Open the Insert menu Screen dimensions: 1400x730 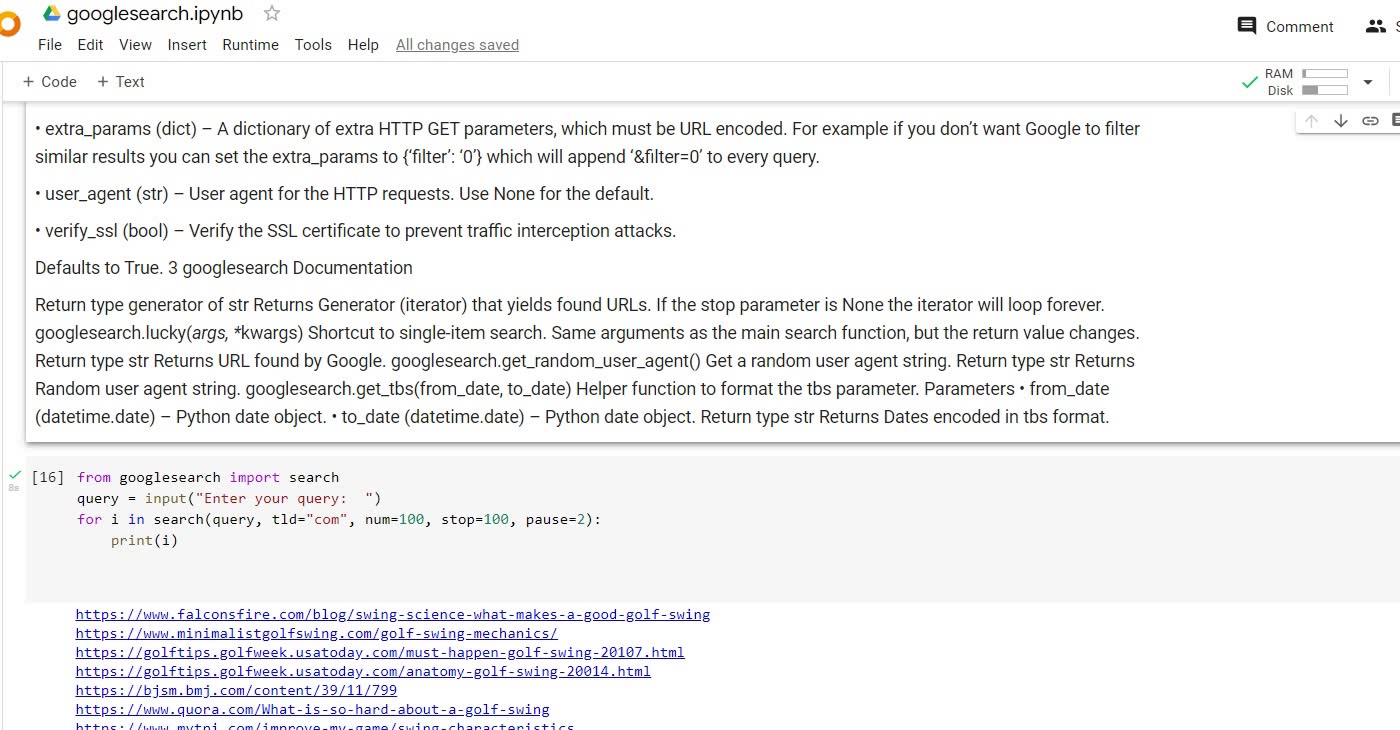(187, 45)
